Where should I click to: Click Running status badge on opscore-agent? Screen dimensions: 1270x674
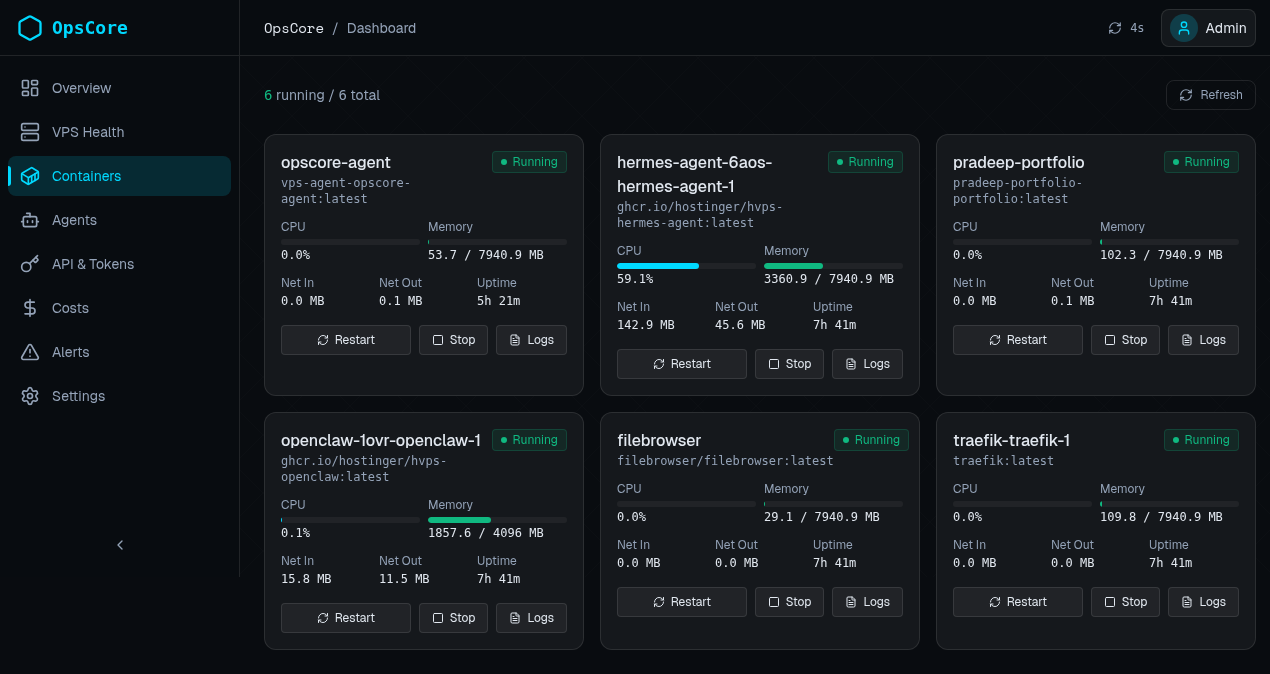point(529,162)
